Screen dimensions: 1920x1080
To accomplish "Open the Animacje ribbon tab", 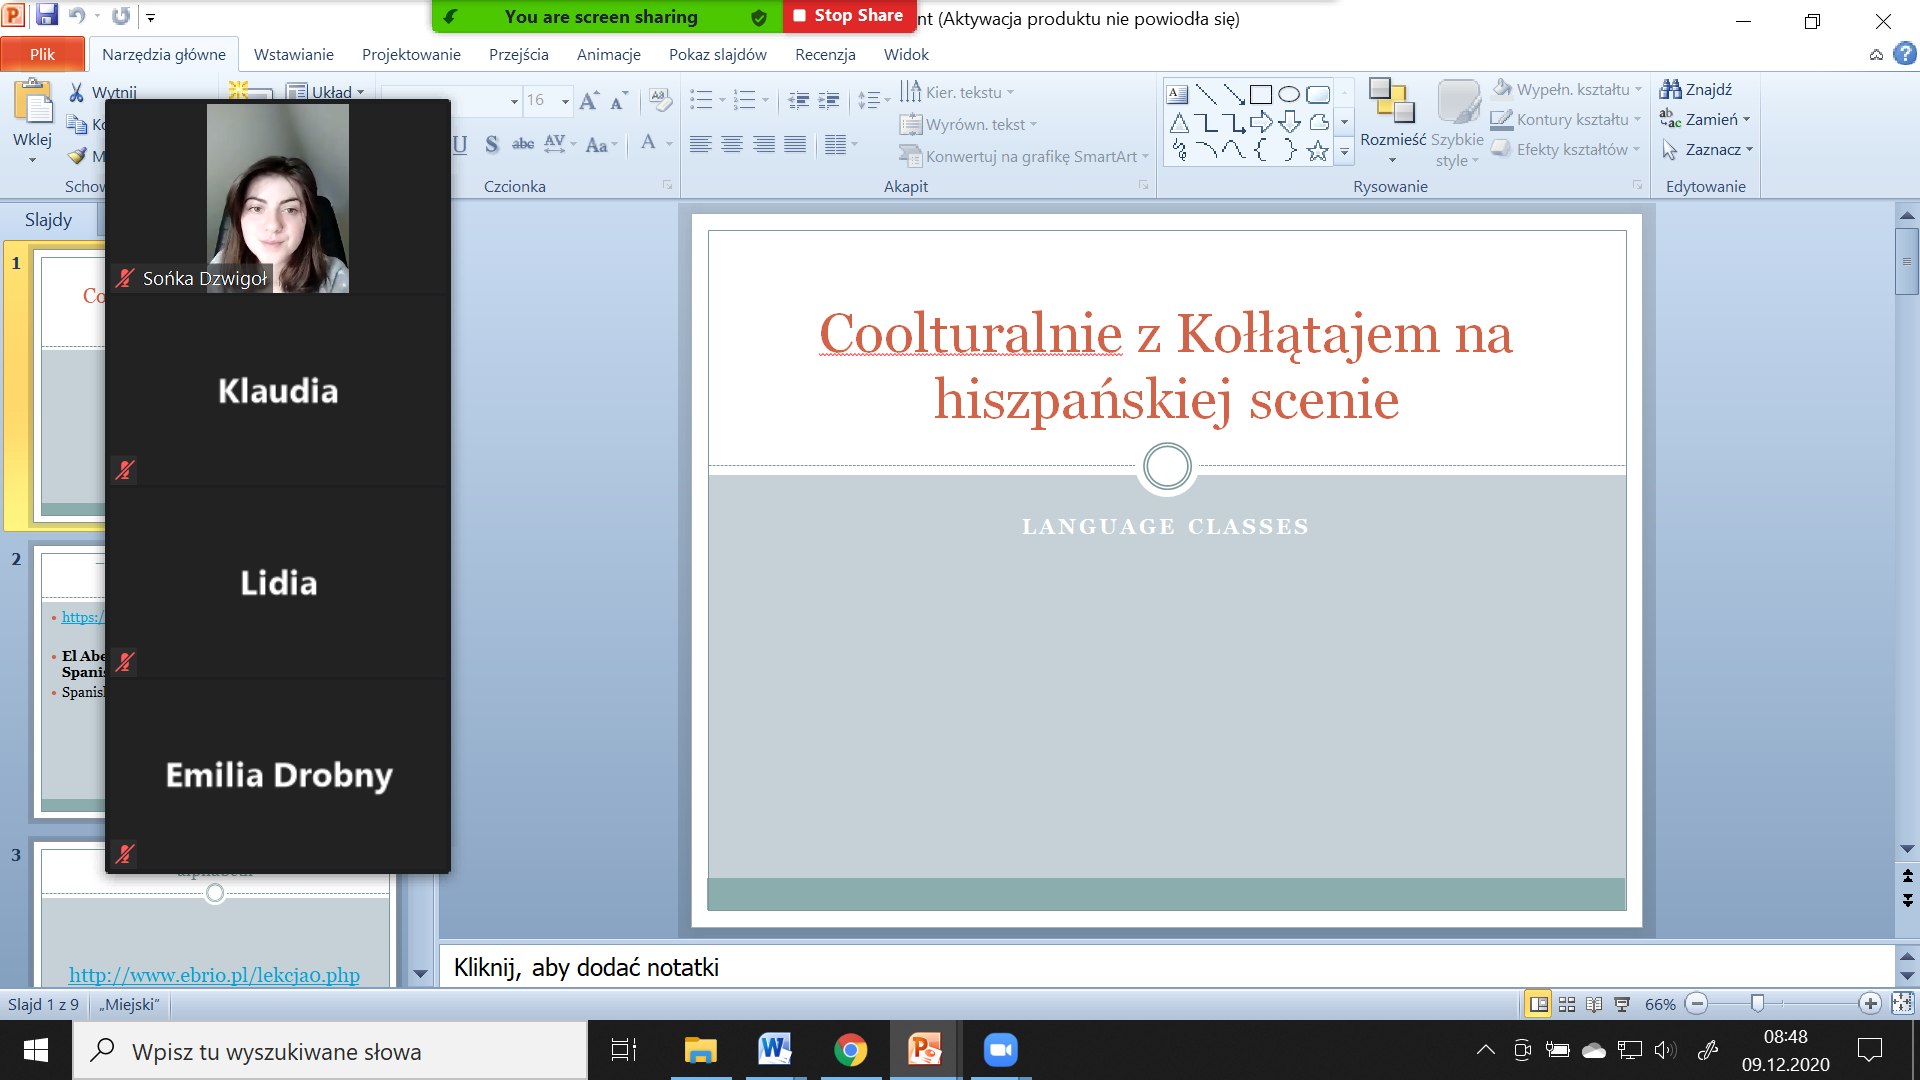I will click(608, 54).
